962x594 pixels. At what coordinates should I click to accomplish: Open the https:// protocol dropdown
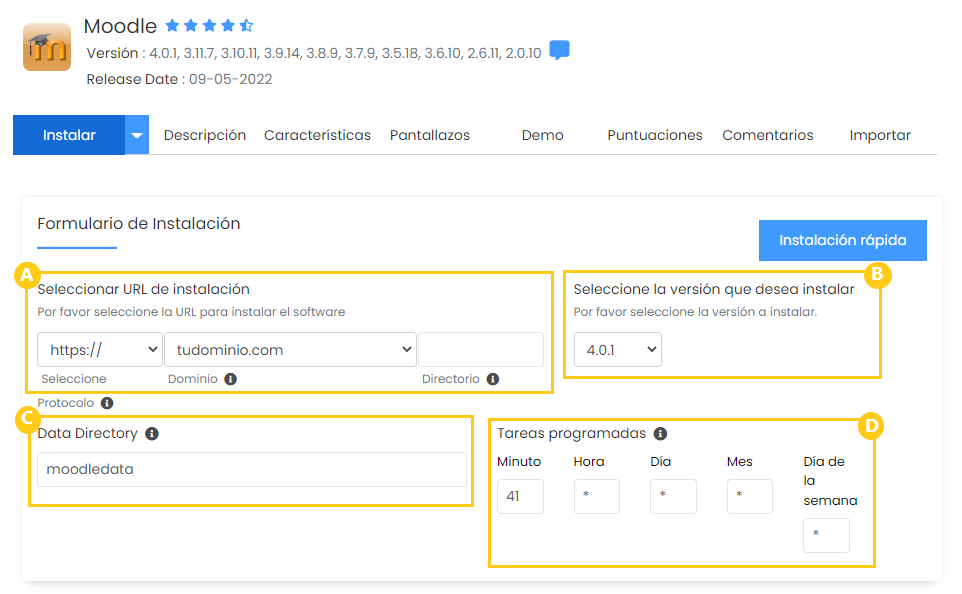pos(100,350)
